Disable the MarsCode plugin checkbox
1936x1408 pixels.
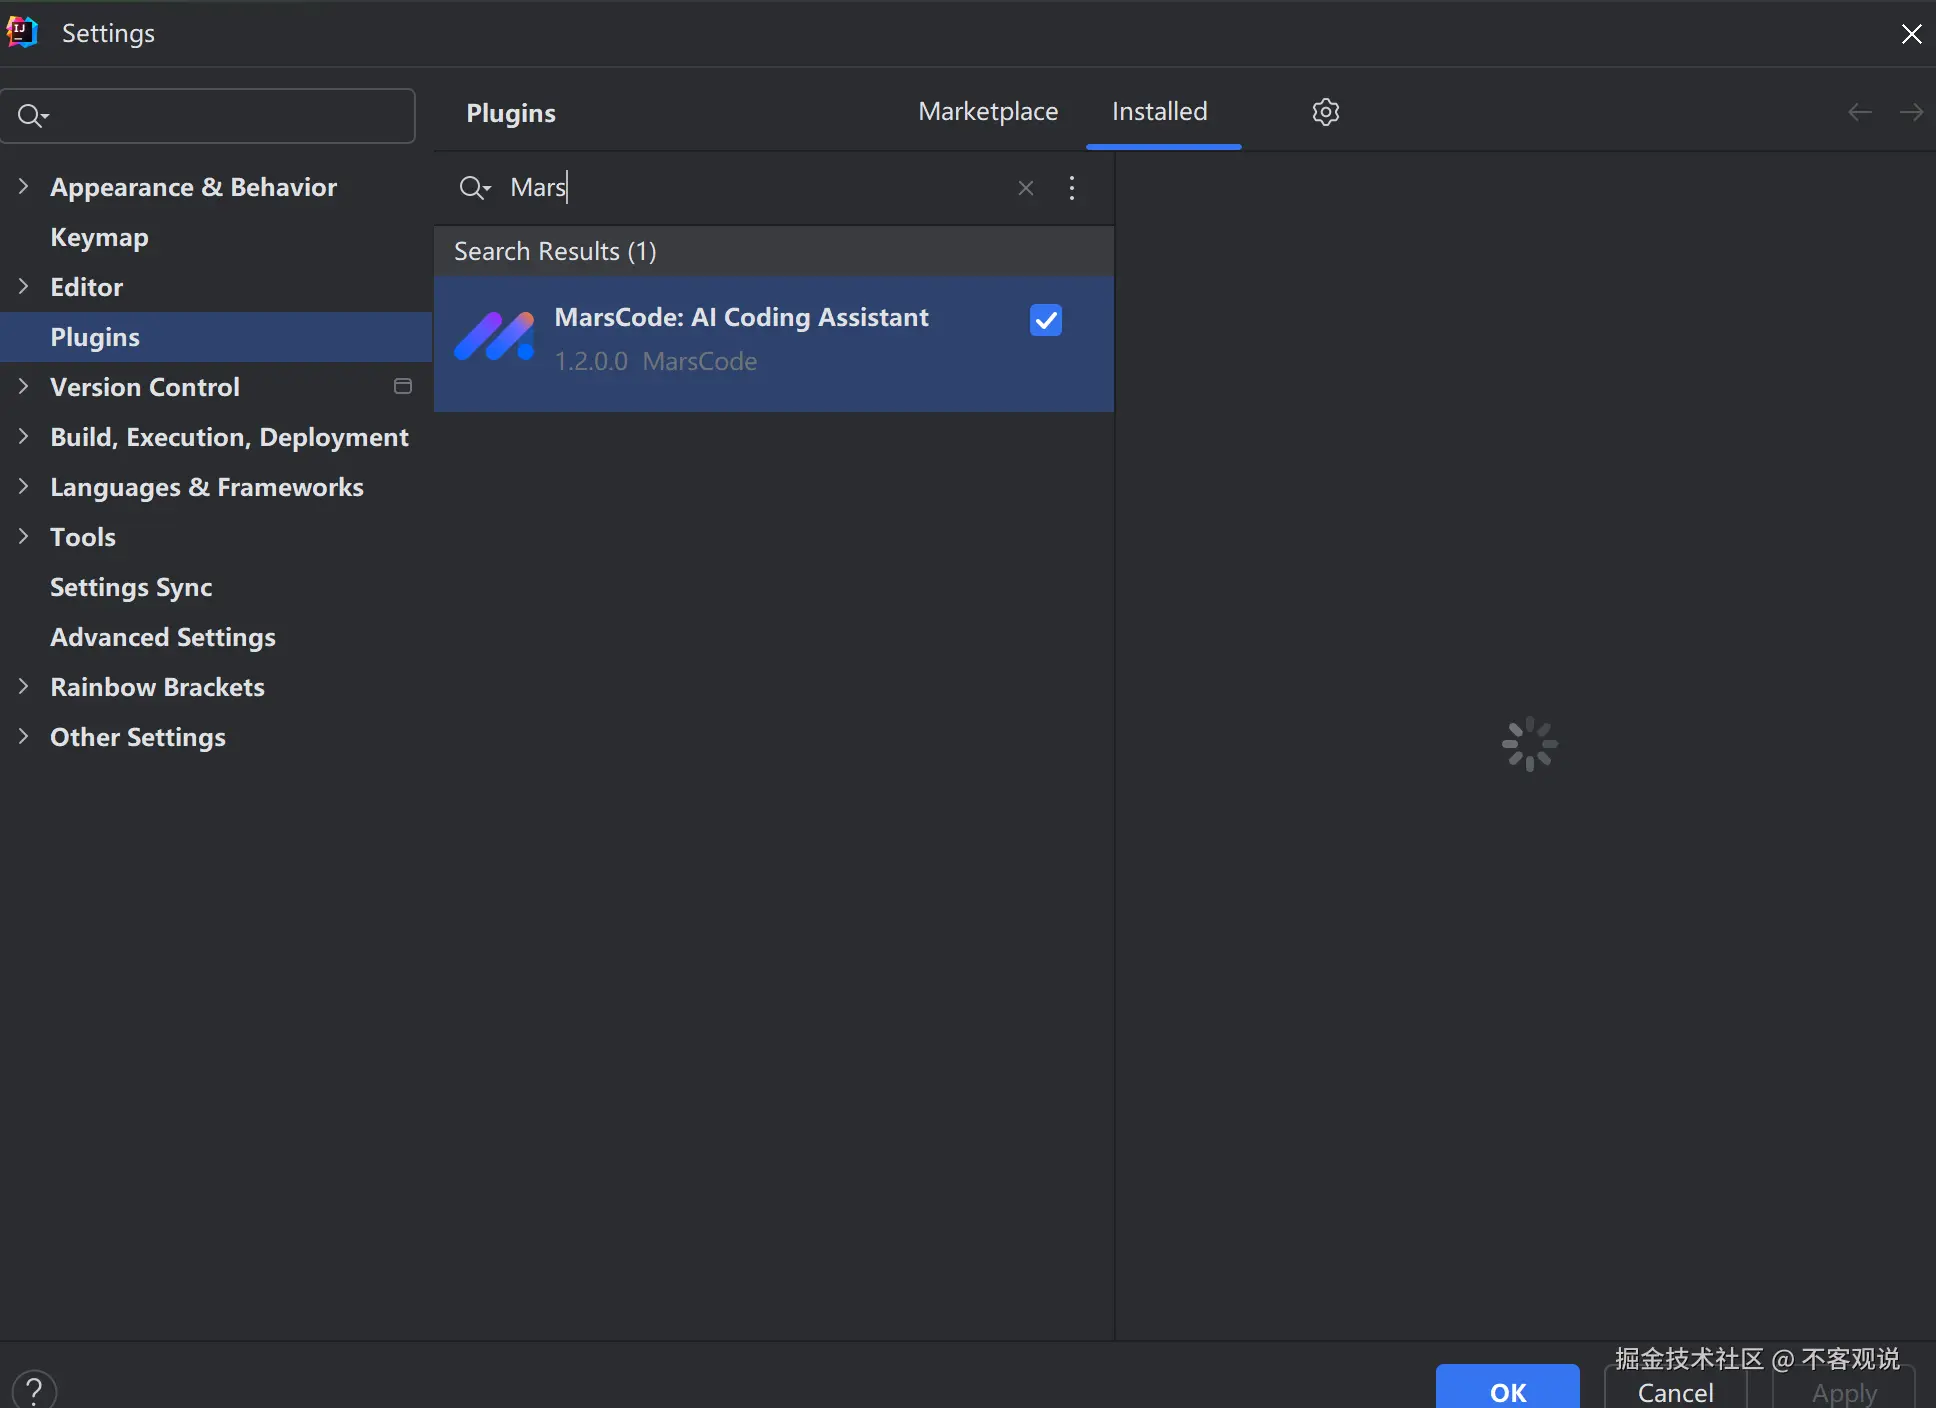pos(1045,320)
